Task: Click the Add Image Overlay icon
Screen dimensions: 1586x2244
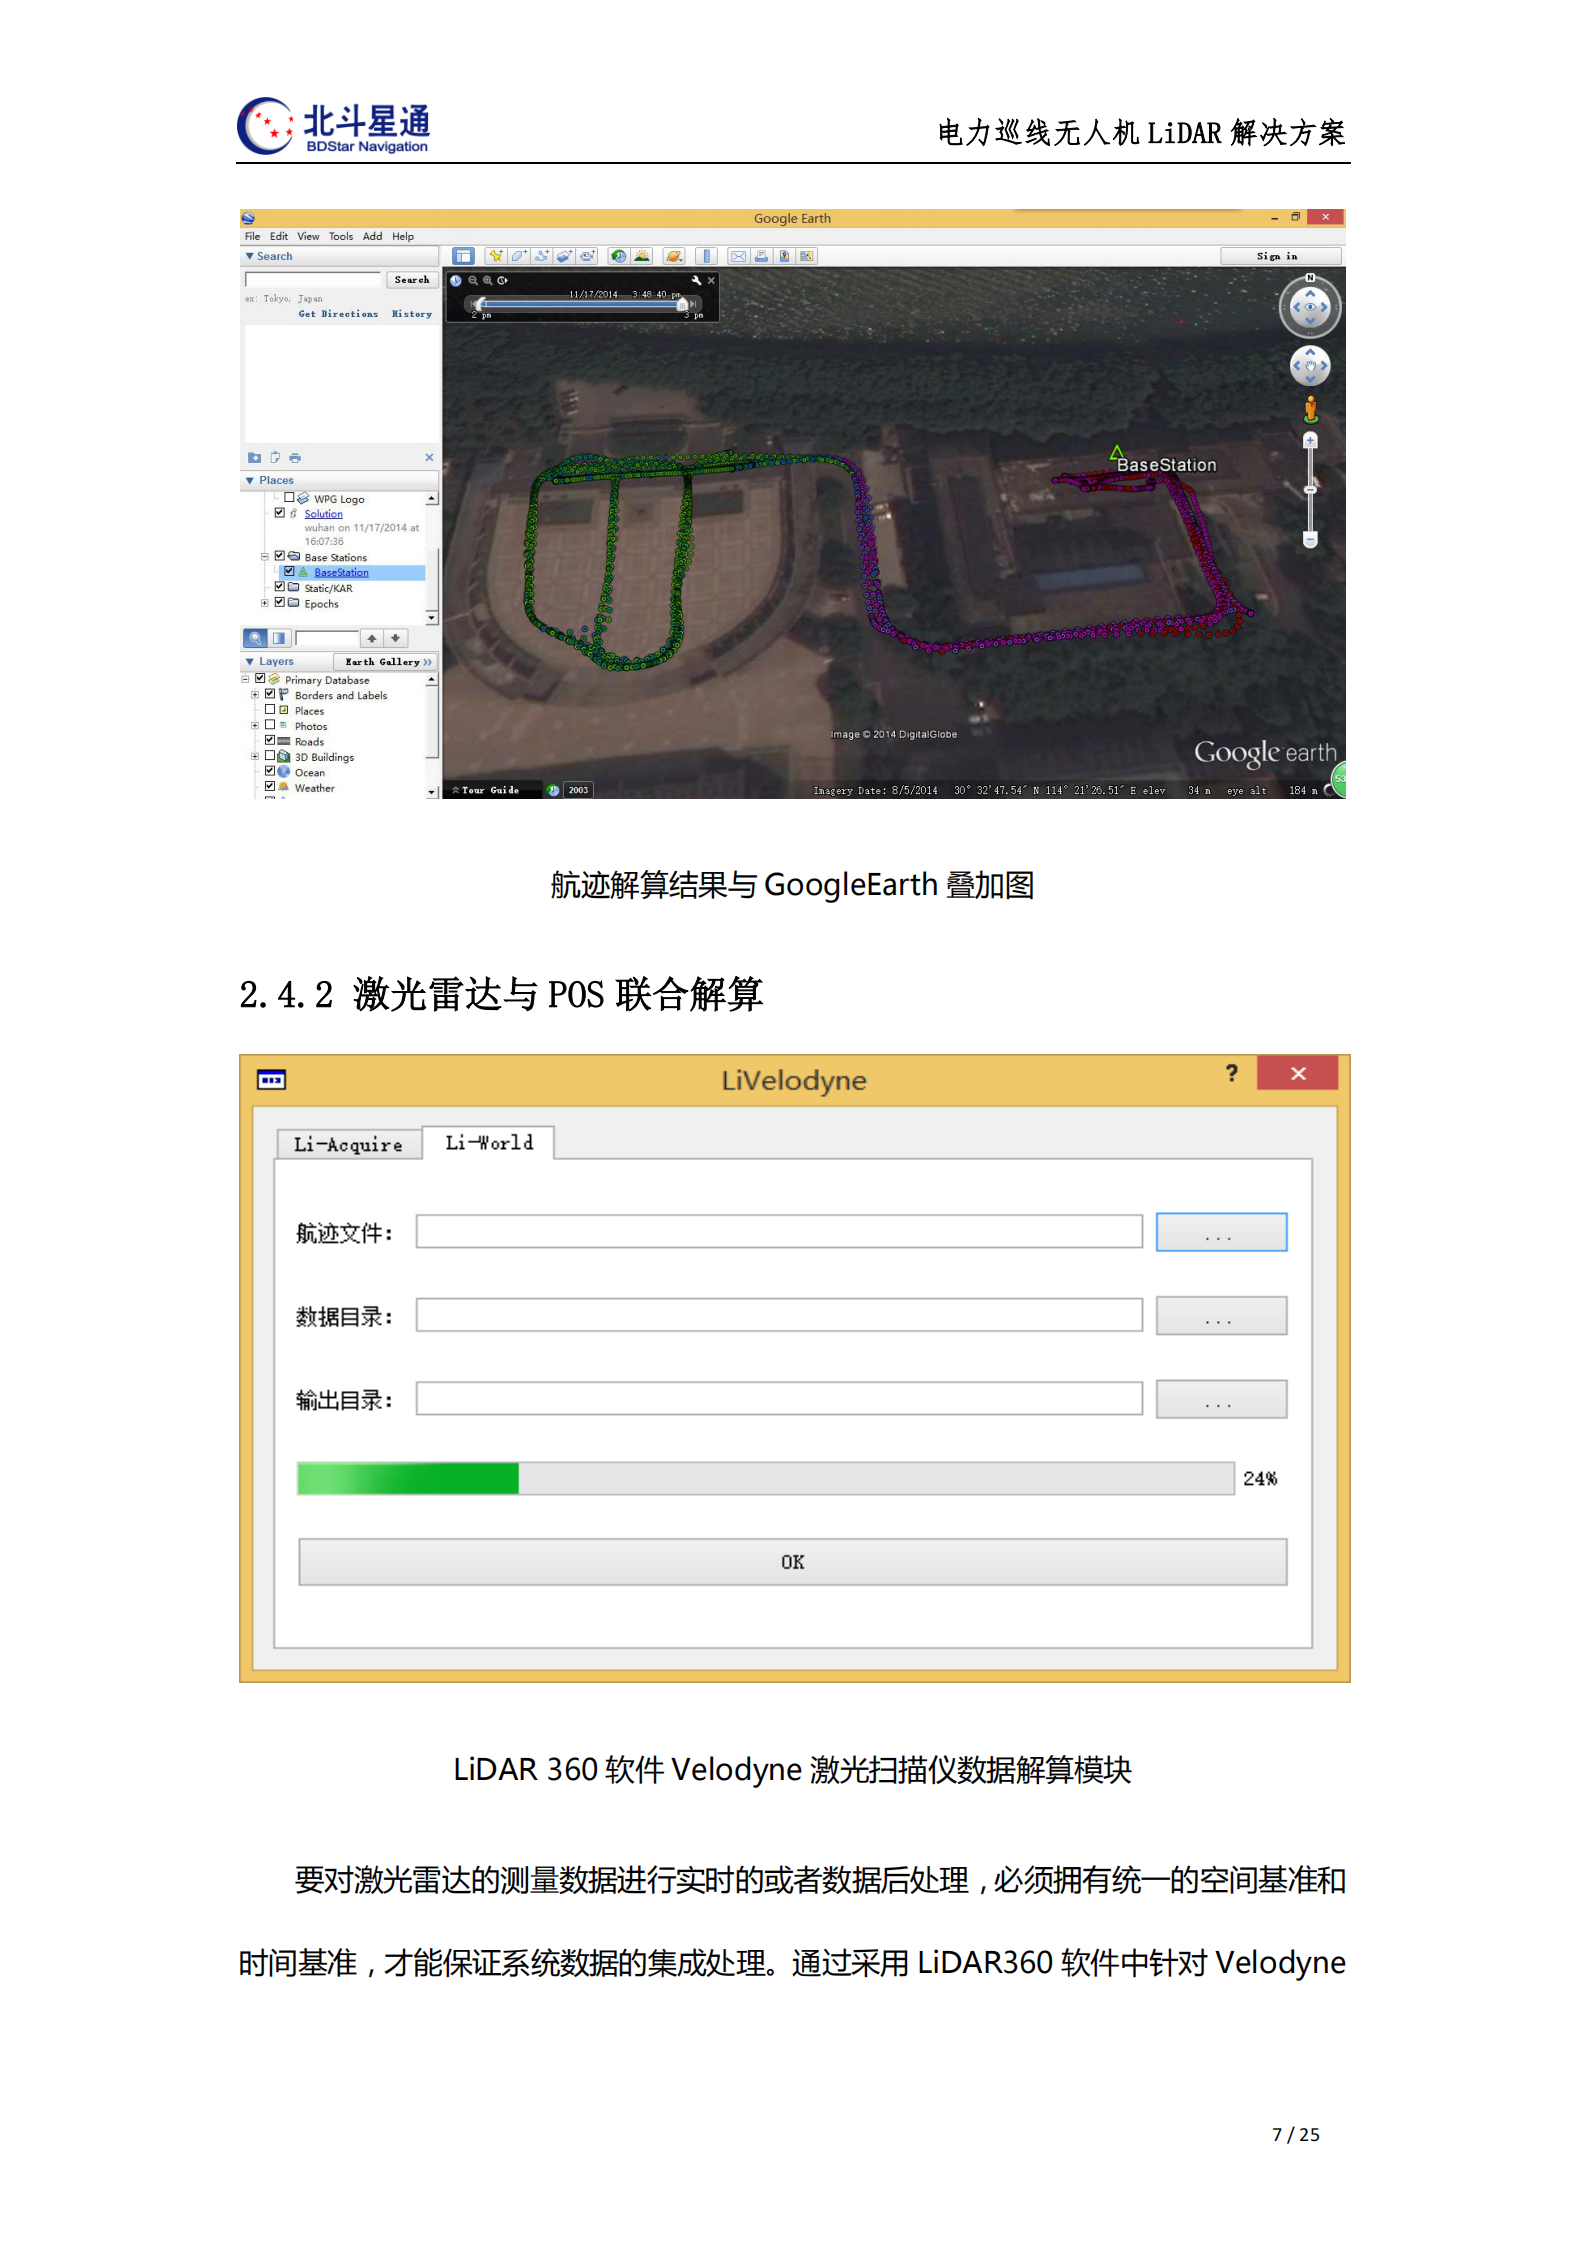Action: [x=564, y=256]
